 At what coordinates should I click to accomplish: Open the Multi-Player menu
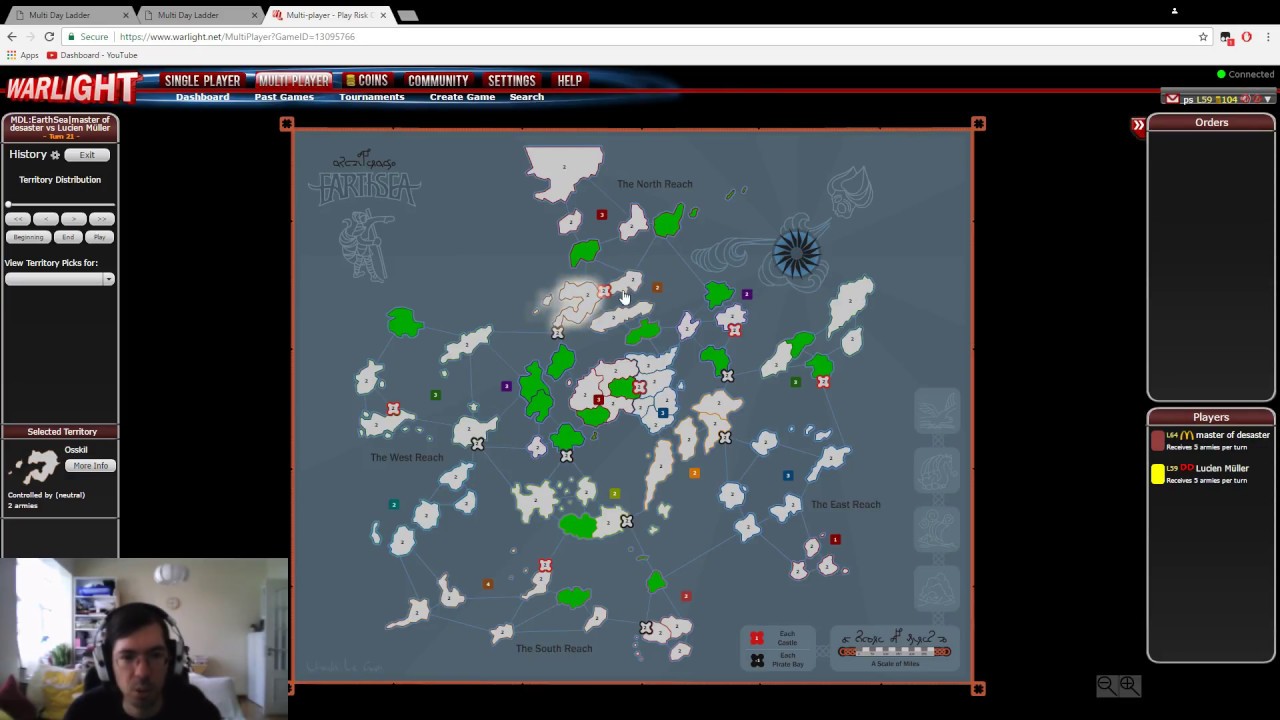pos(293,80)
